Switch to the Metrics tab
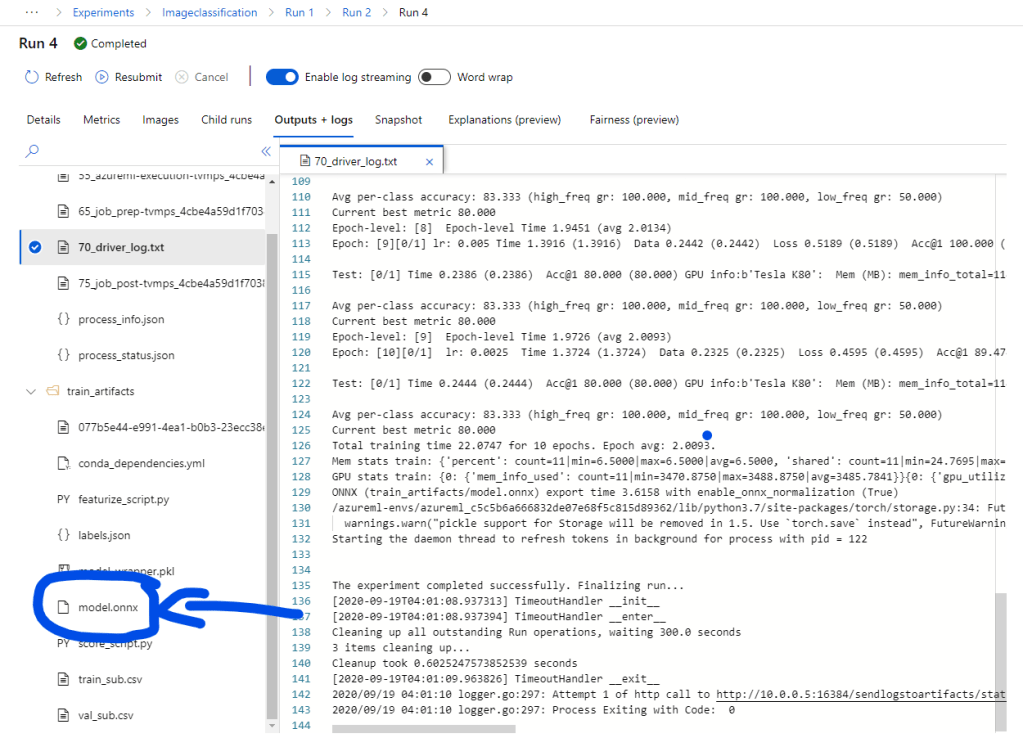 101,120
